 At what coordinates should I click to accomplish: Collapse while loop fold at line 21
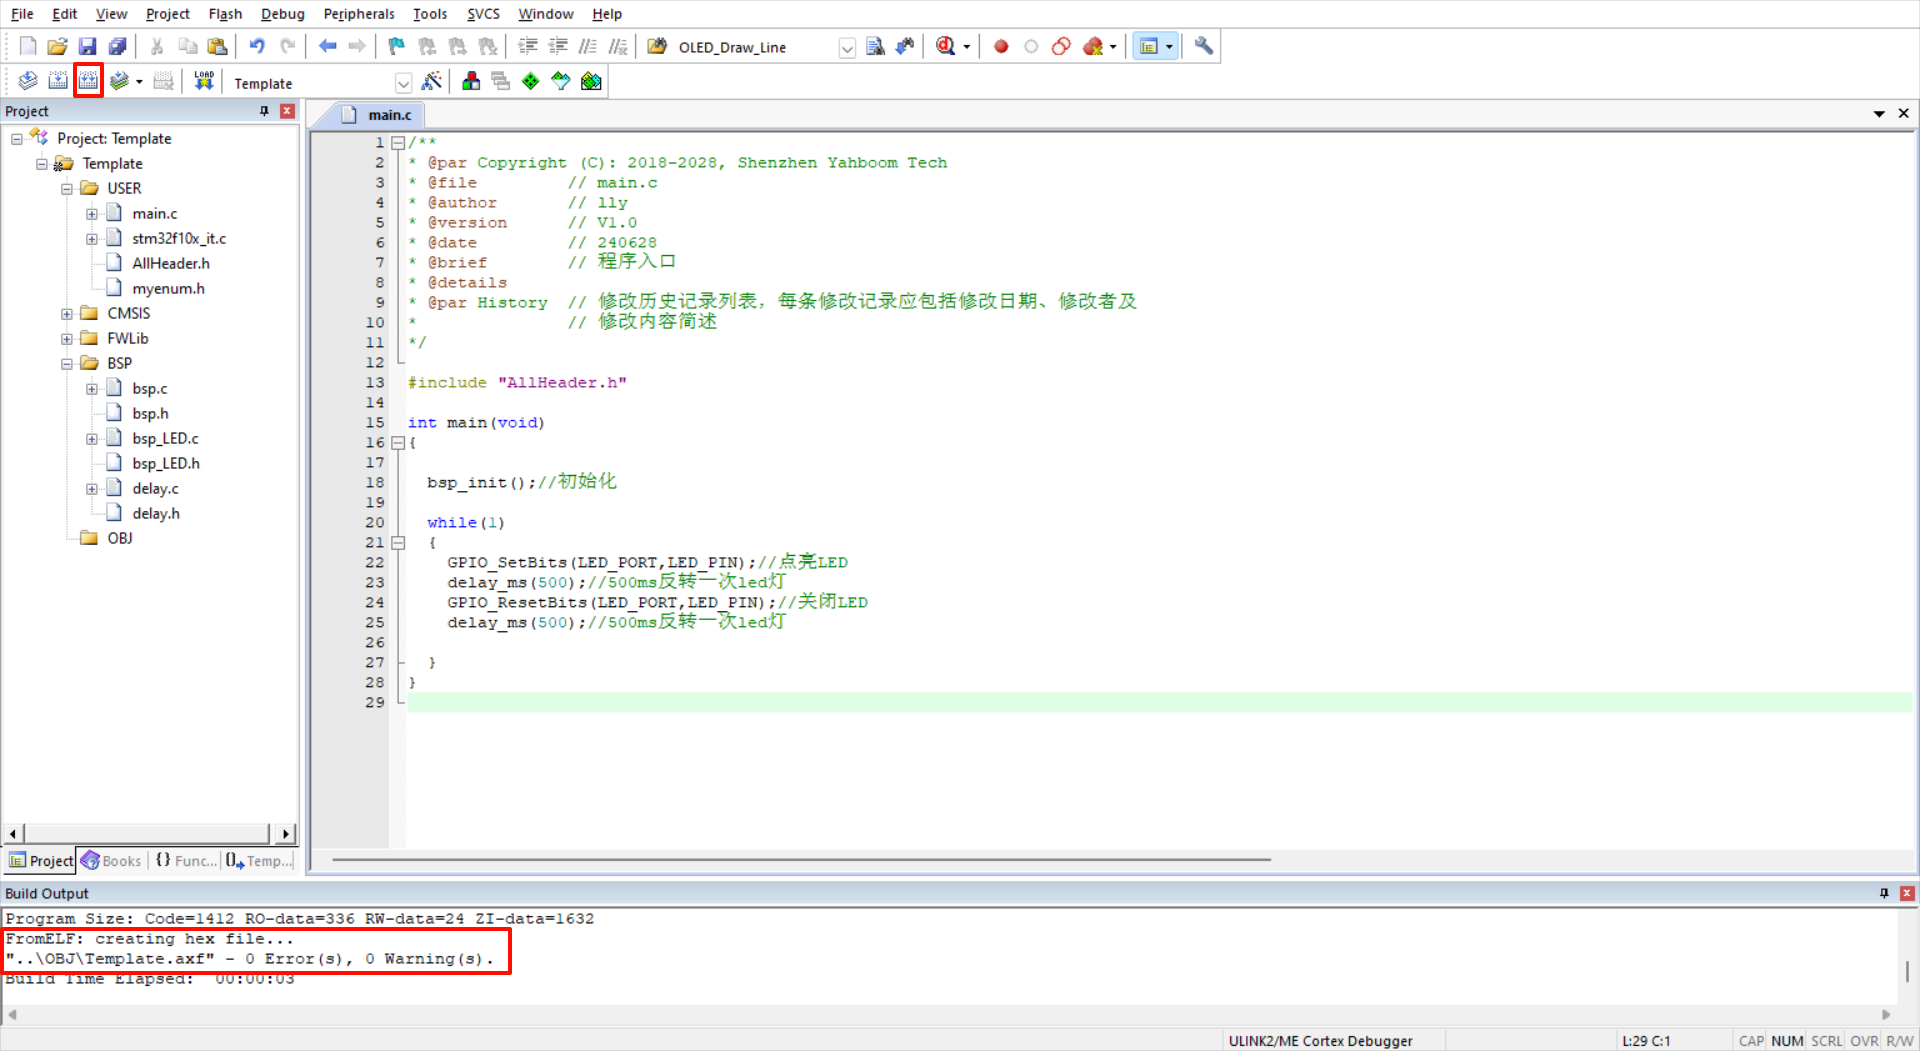[398, 543]
